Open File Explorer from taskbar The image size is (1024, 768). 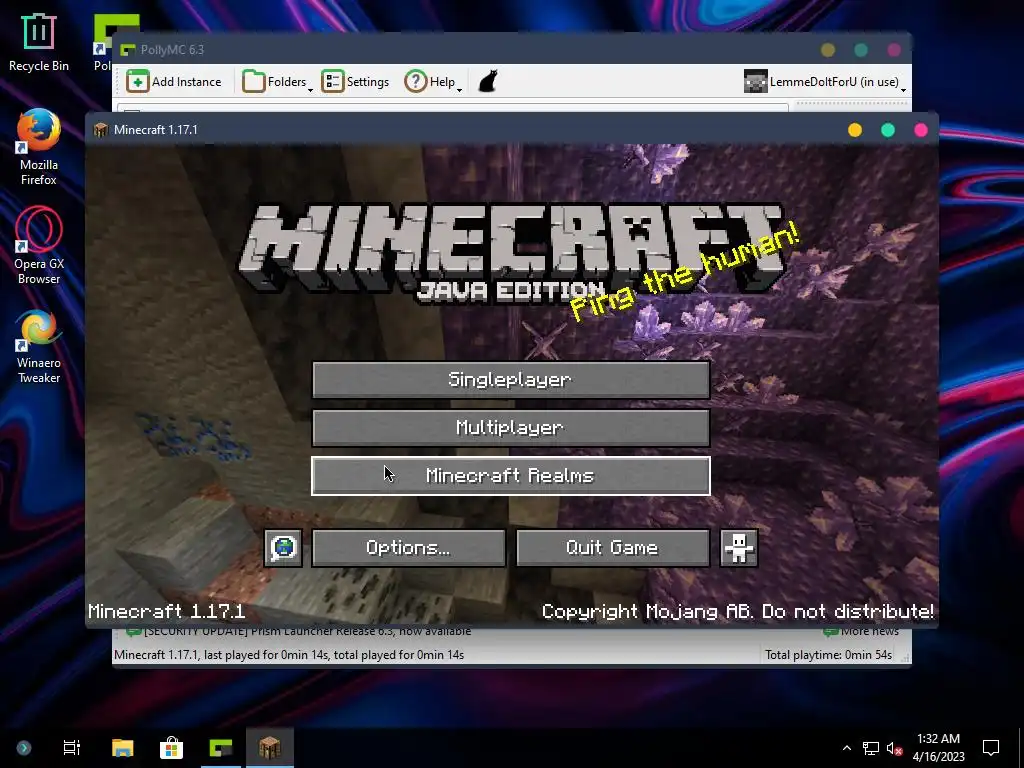[x=122, y=748]
